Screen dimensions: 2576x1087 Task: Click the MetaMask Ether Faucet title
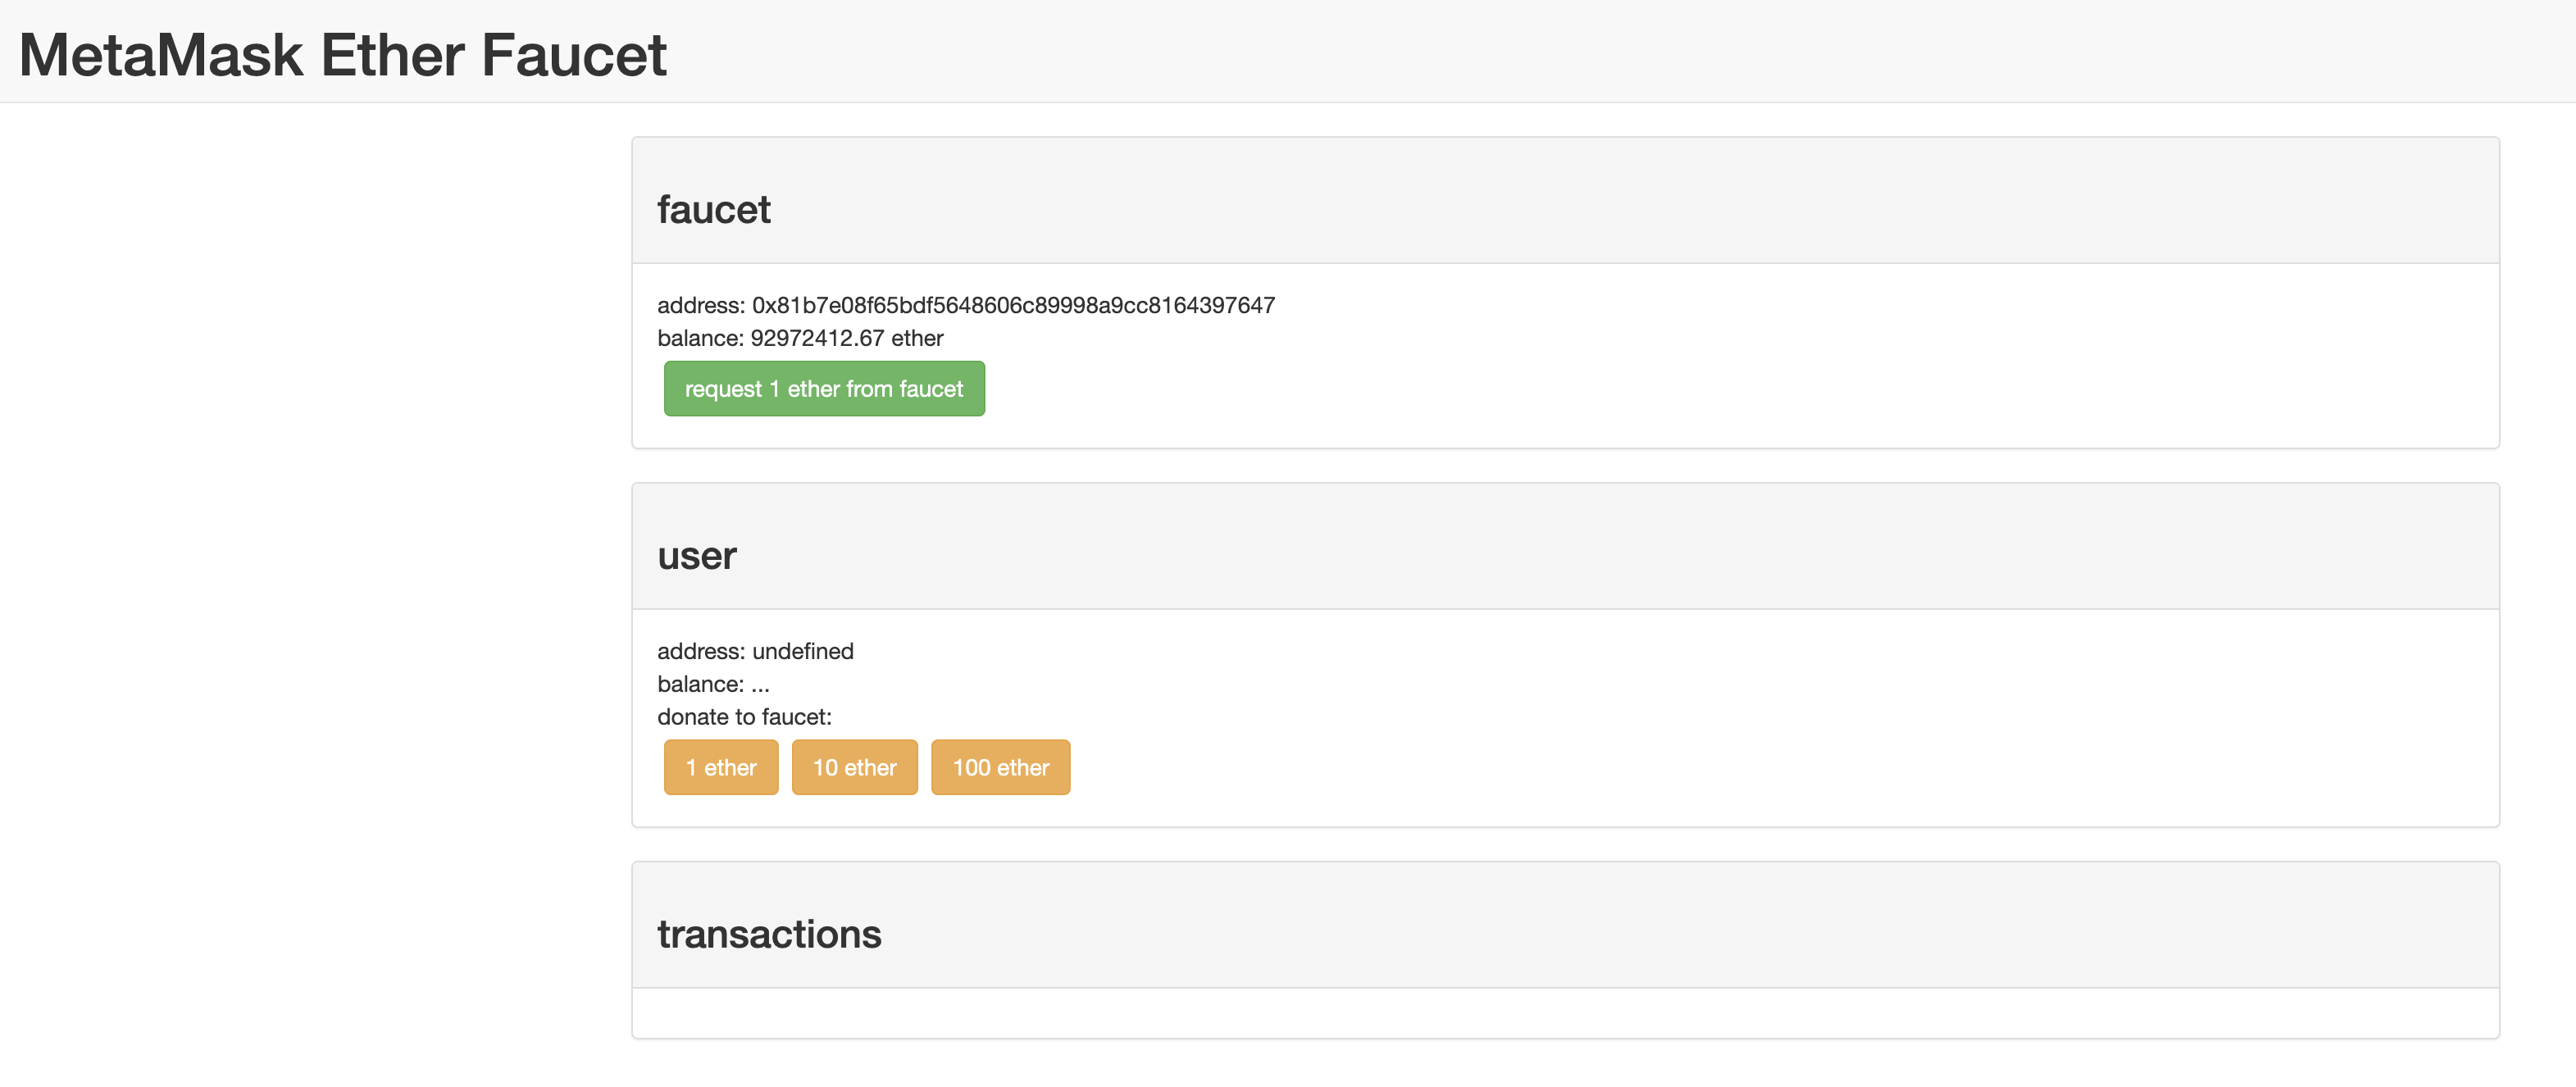click(x=342, y=55)
